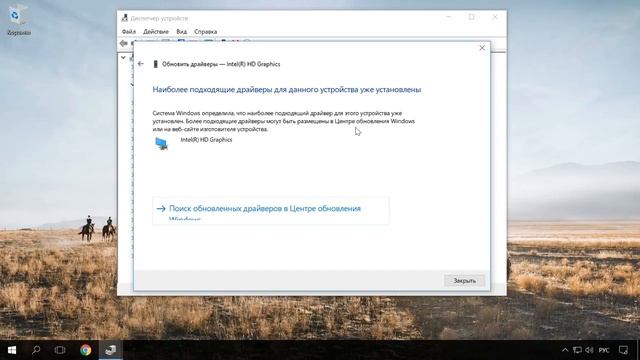Click the volume speaker tray icon
This screenshot has height=360, width=640.
[589, 350]
